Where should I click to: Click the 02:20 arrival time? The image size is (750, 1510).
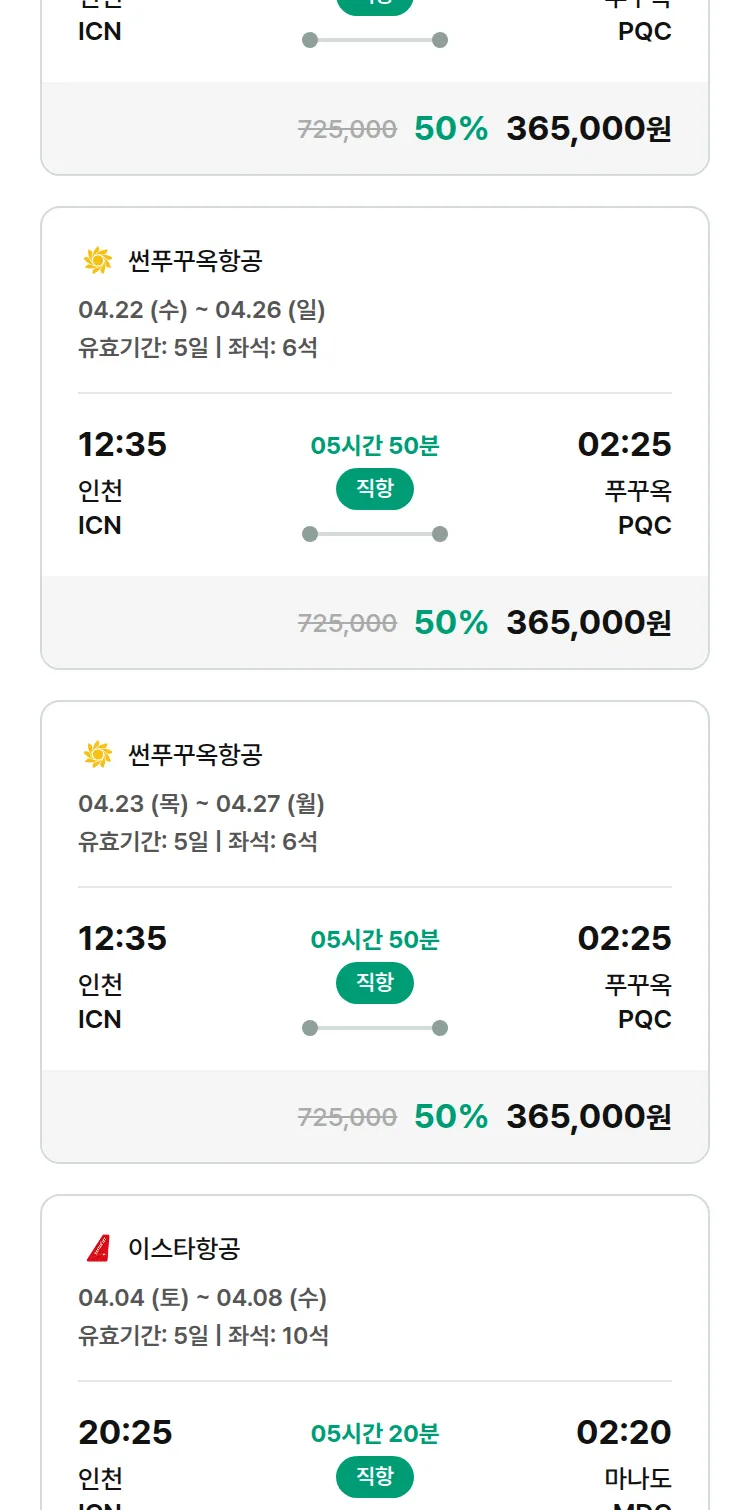[x=624, y=1432]
